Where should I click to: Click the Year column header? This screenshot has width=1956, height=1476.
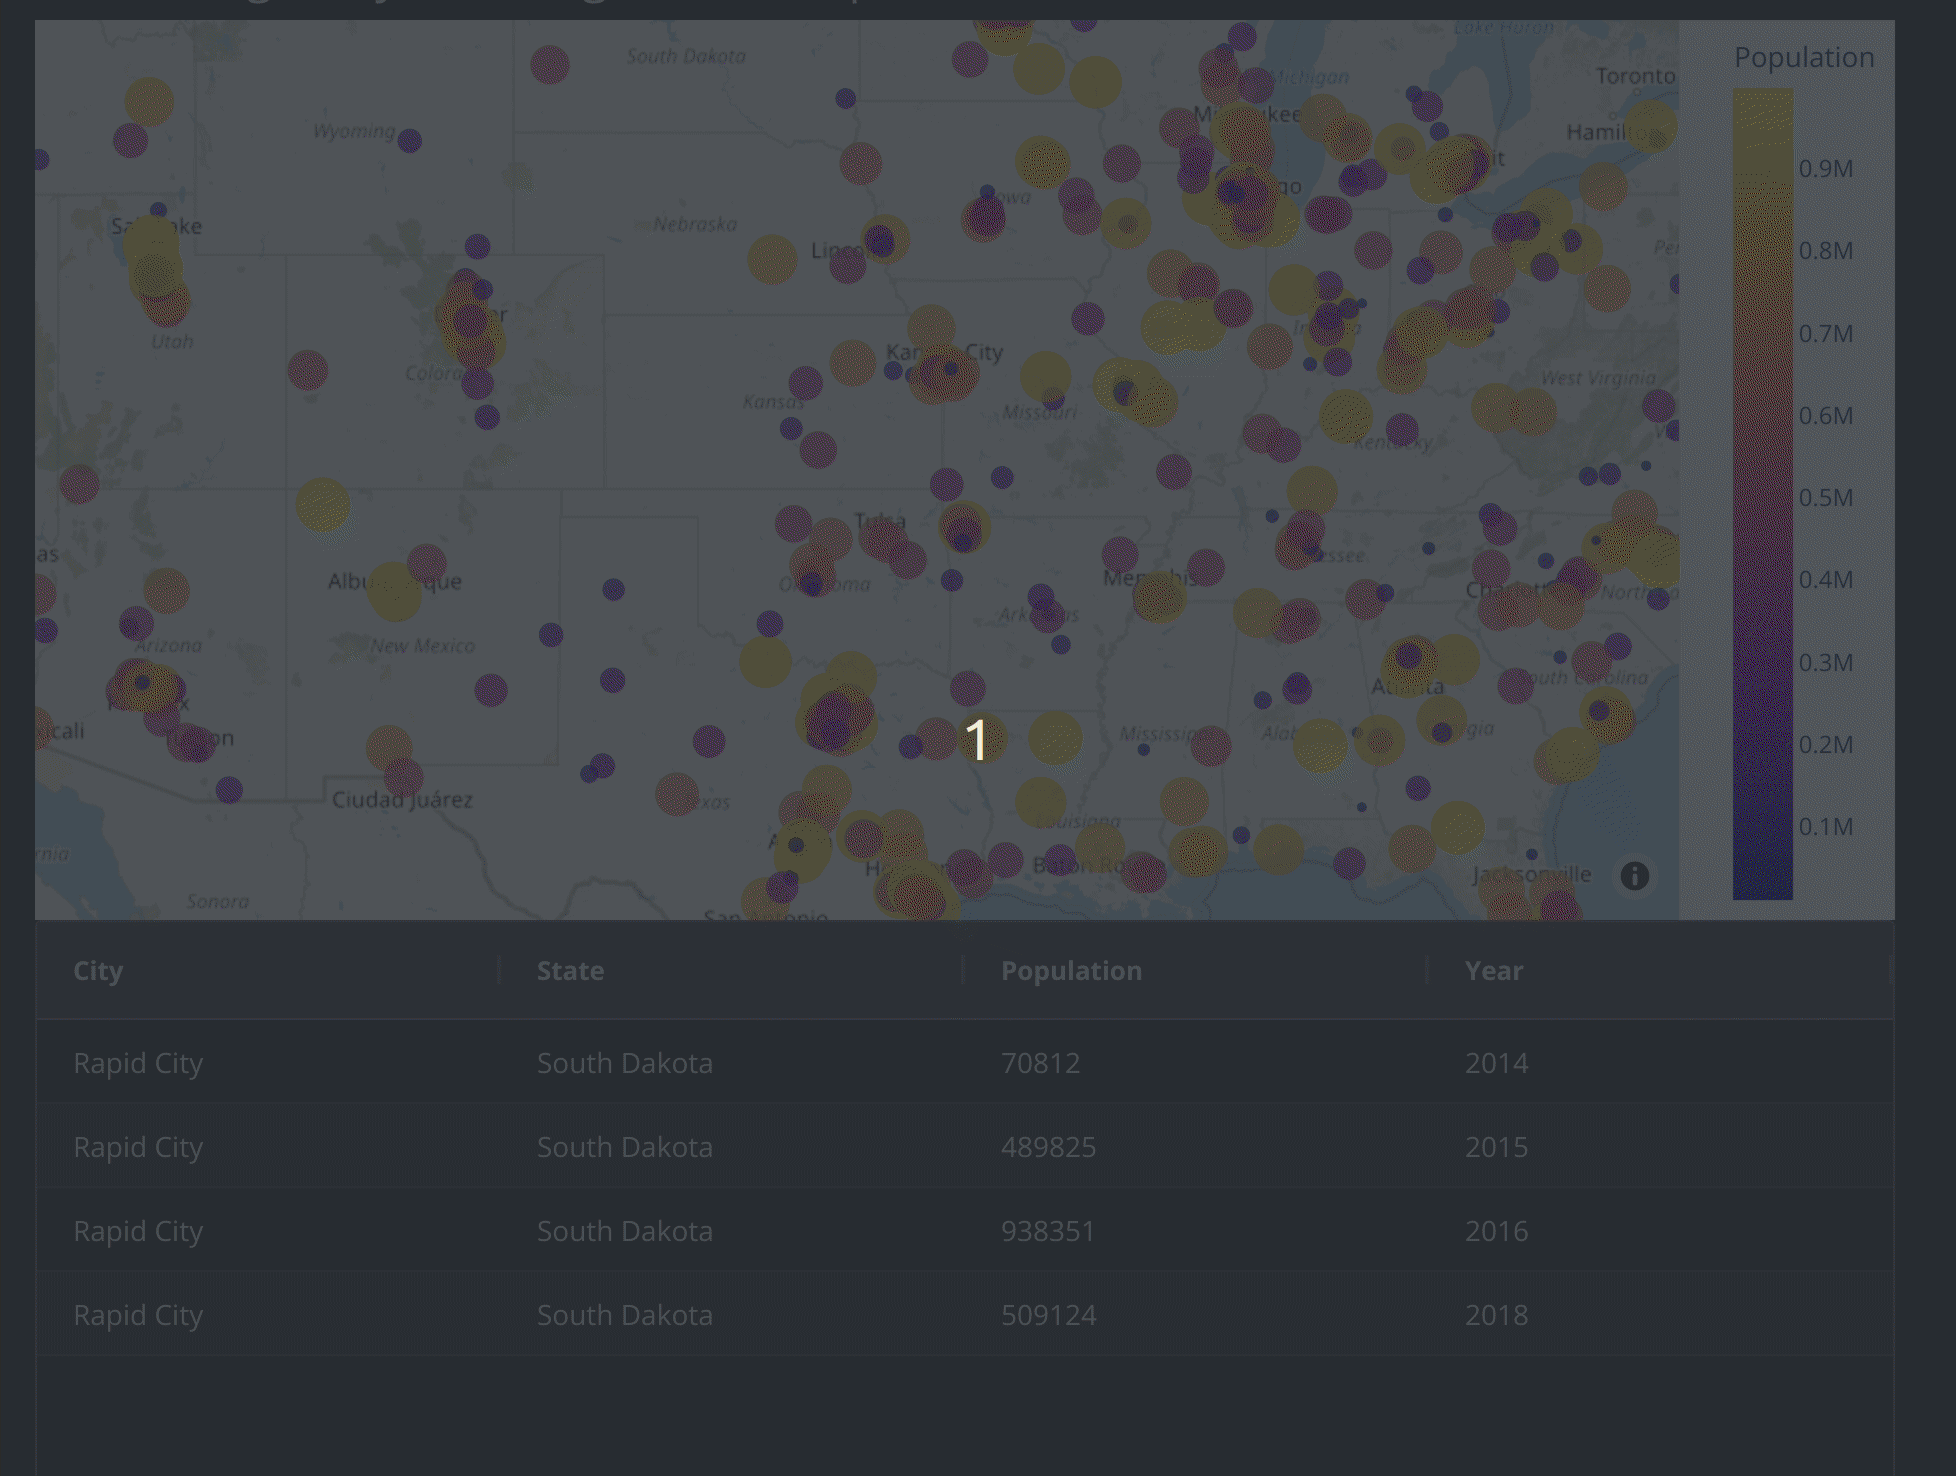pos(1493,971)
